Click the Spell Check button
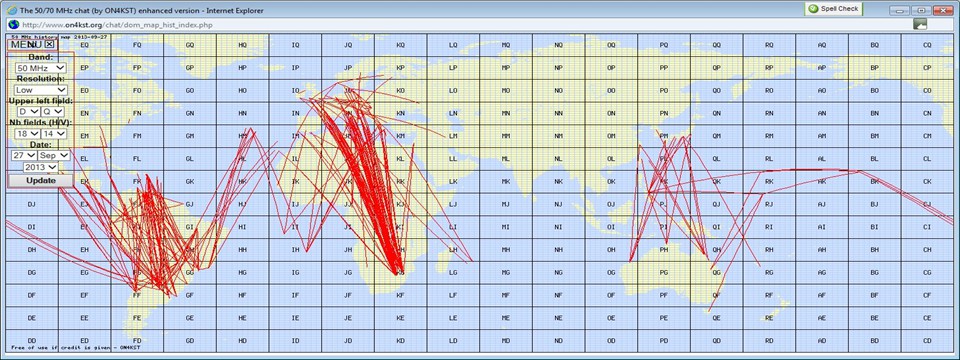960x360 pixels. [x=834, y=9]
